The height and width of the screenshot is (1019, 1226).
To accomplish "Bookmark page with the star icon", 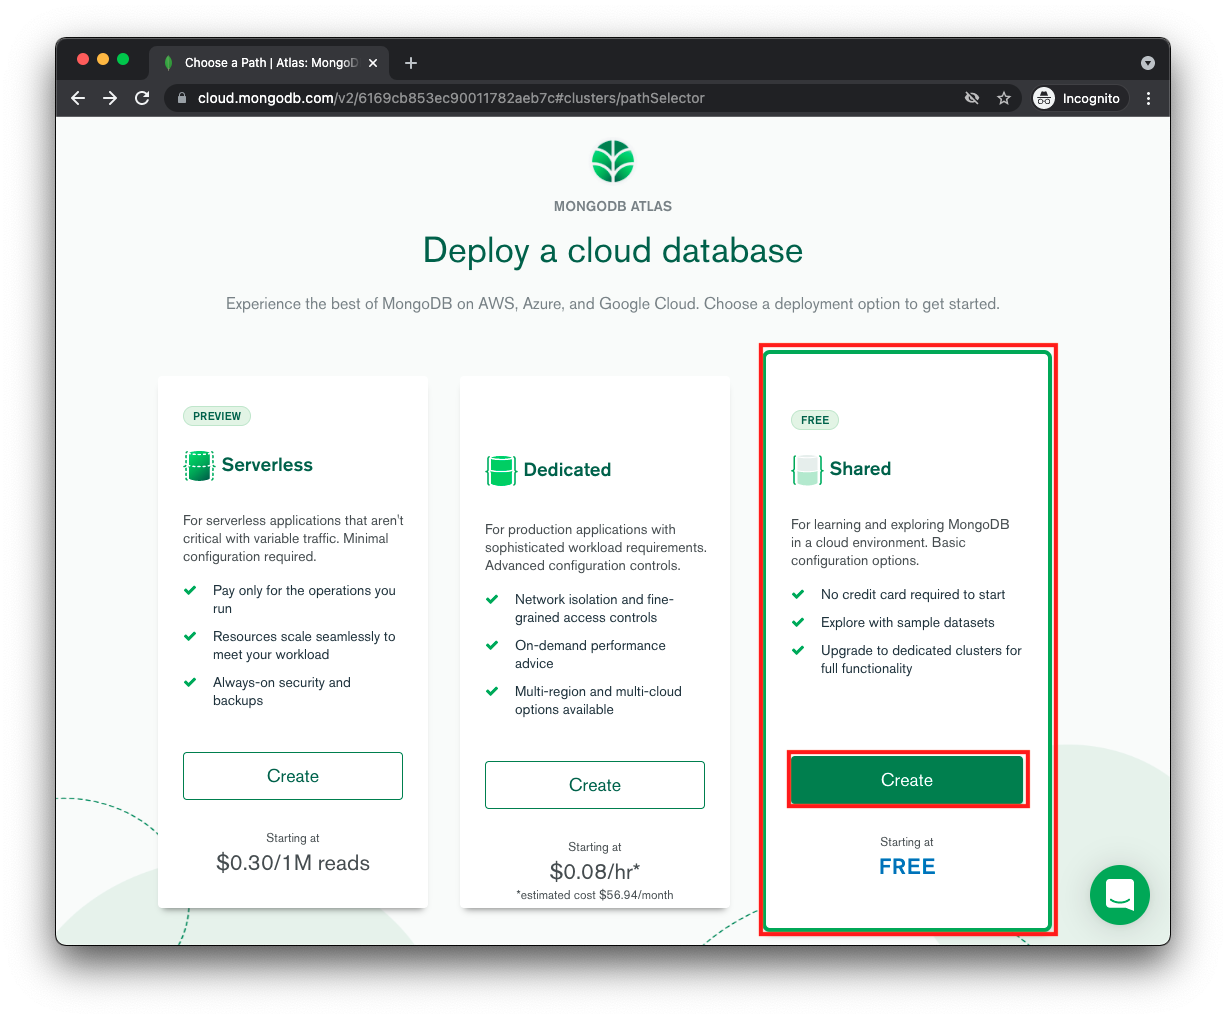I will click(1003, 98).
